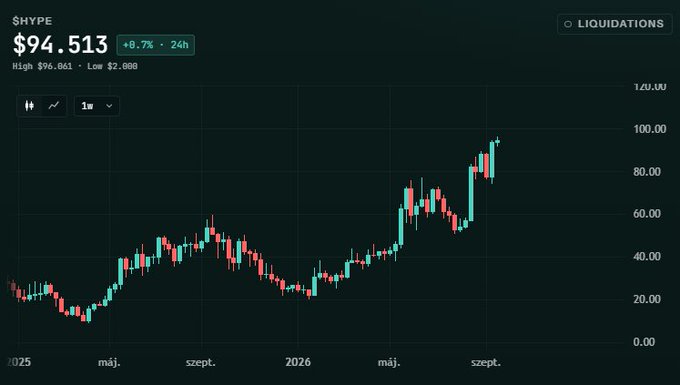Switch to candlestick chart view
Screen dimensions: 680x385
coord(29,106)
